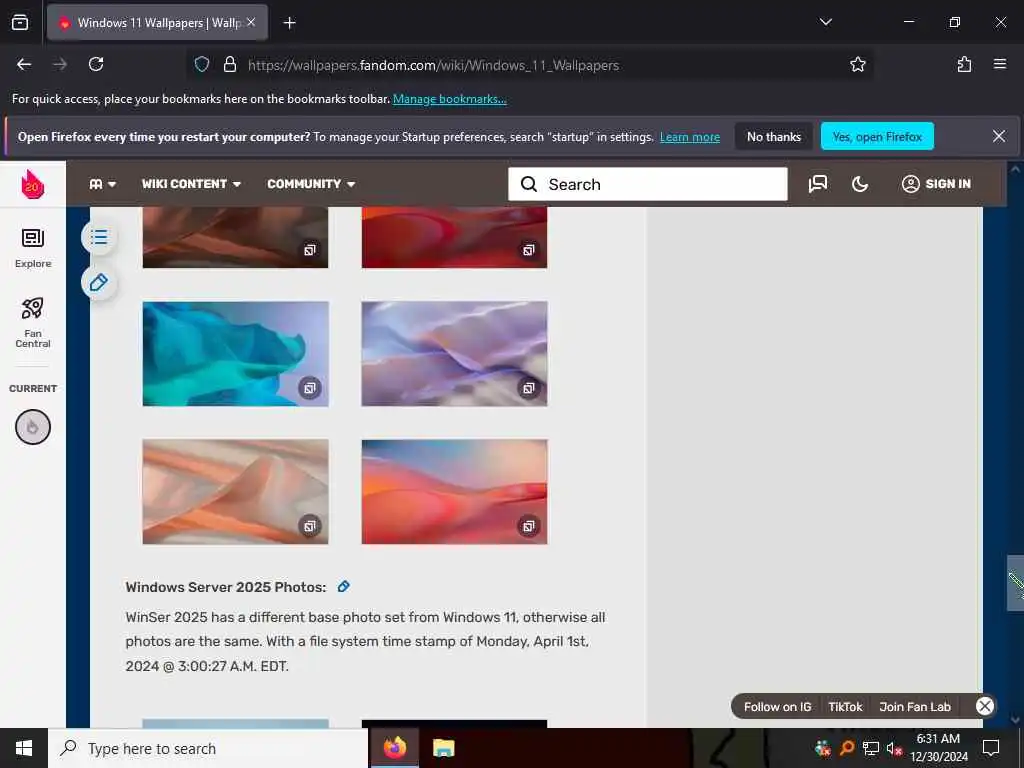Open the table of contents list icon
This screenshot has width=1024, height=768.
pos(99,237)
